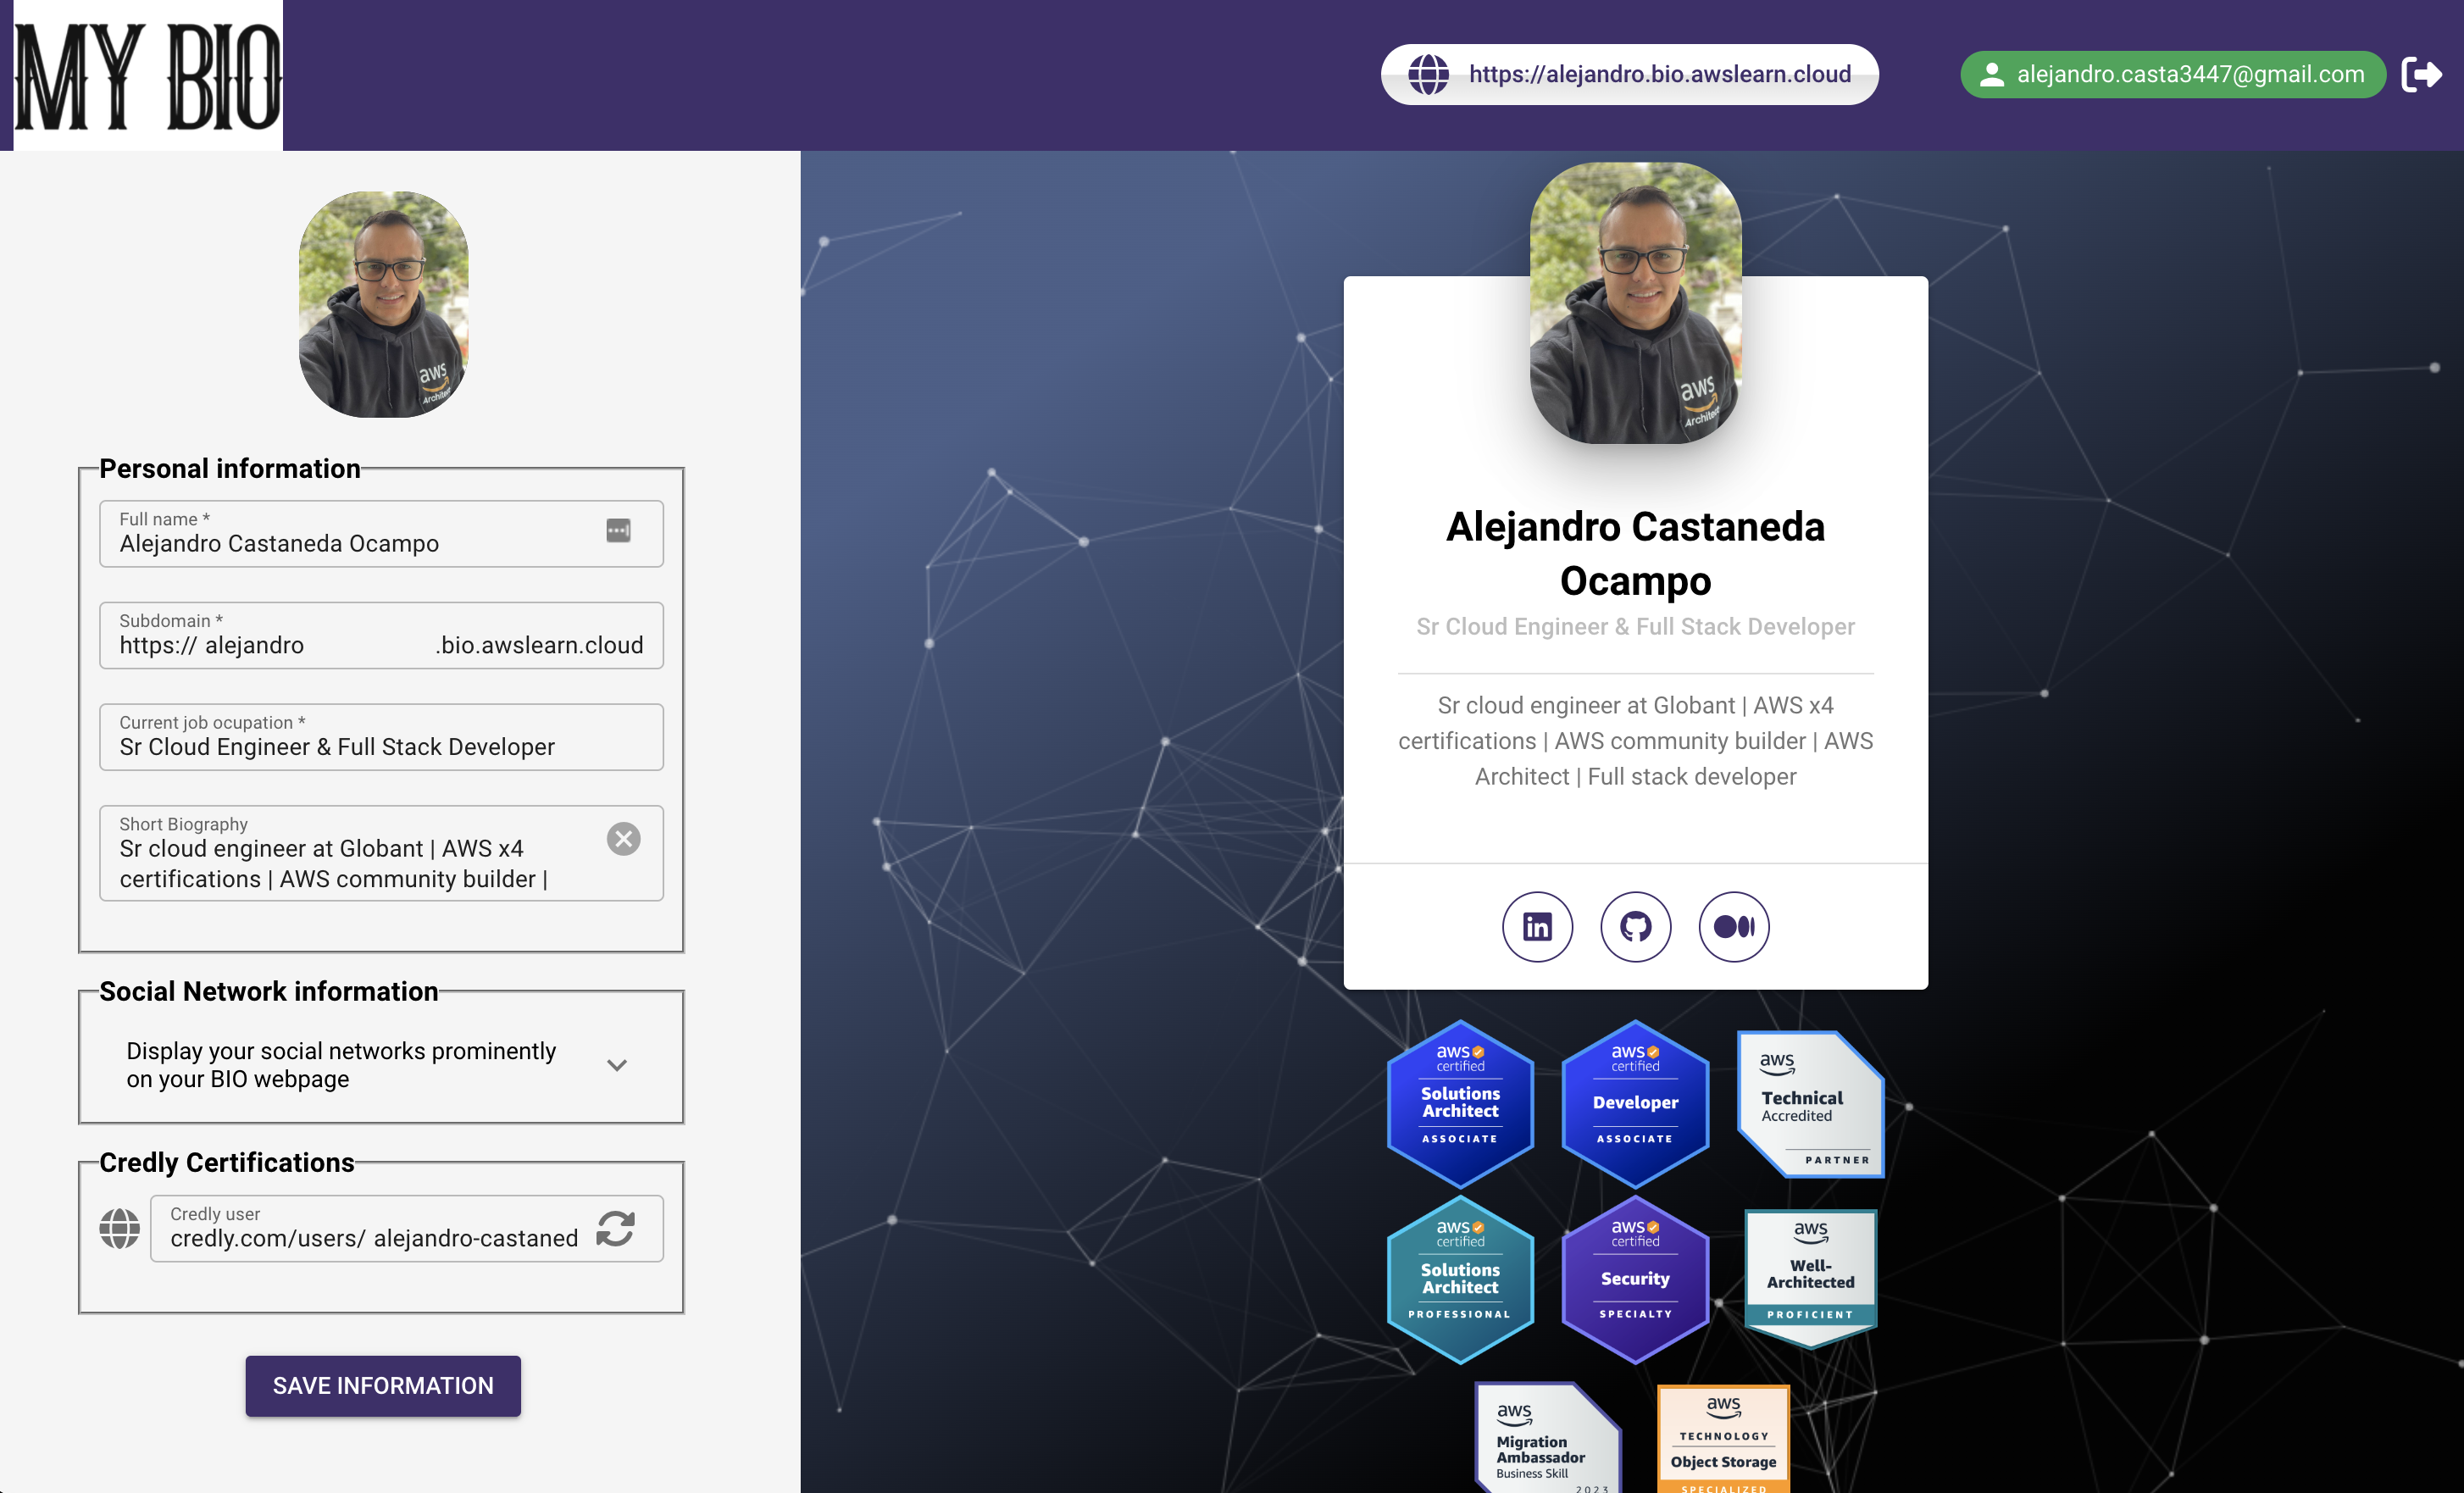Click the Full name input field
The image size is (2464, 1493).
tap(381, 533)
